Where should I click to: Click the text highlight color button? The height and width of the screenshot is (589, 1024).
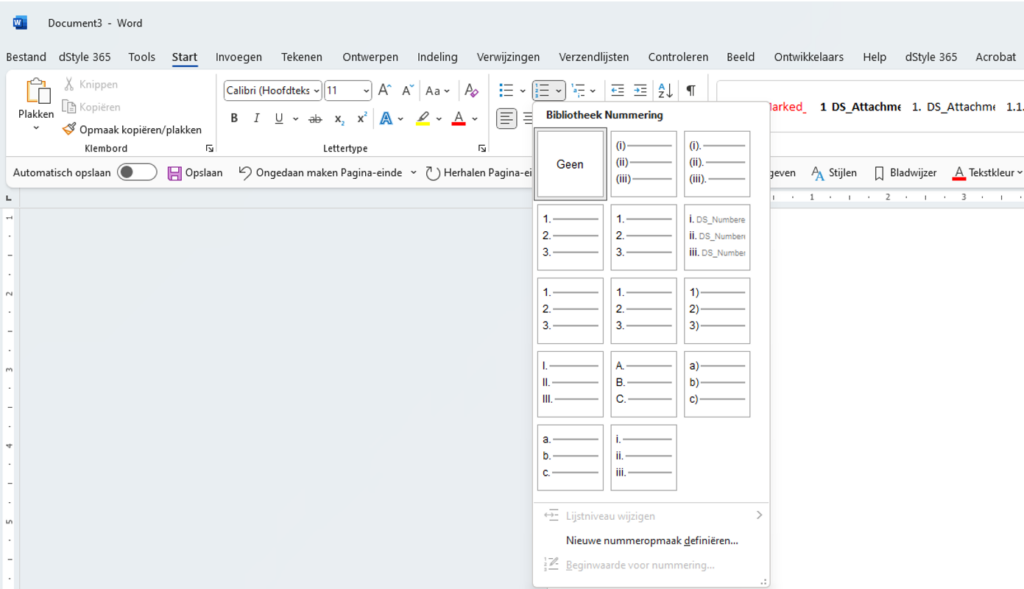point(423,118)
